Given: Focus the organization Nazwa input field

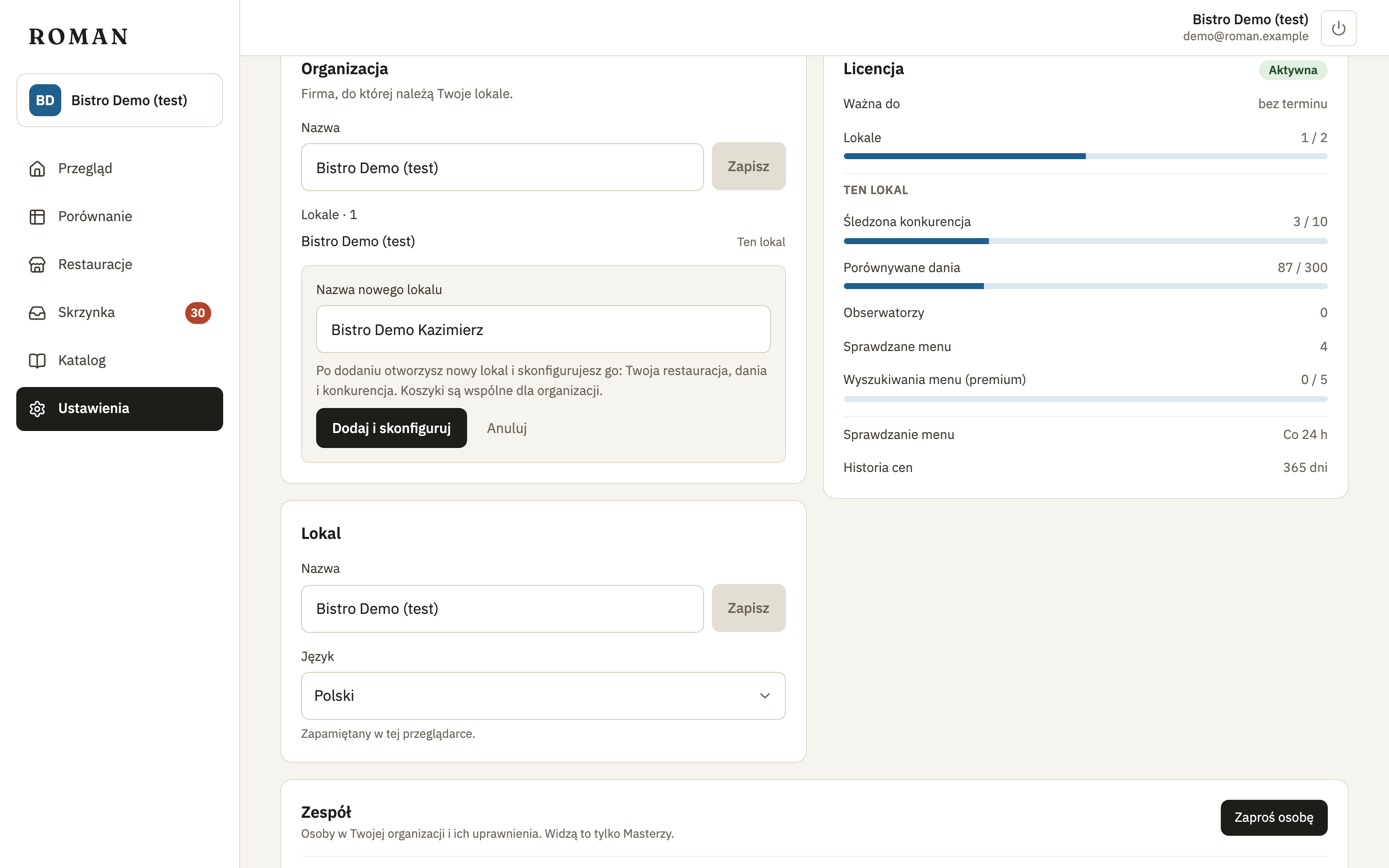Looking at the screenshot, I should [x=502, y=167].
